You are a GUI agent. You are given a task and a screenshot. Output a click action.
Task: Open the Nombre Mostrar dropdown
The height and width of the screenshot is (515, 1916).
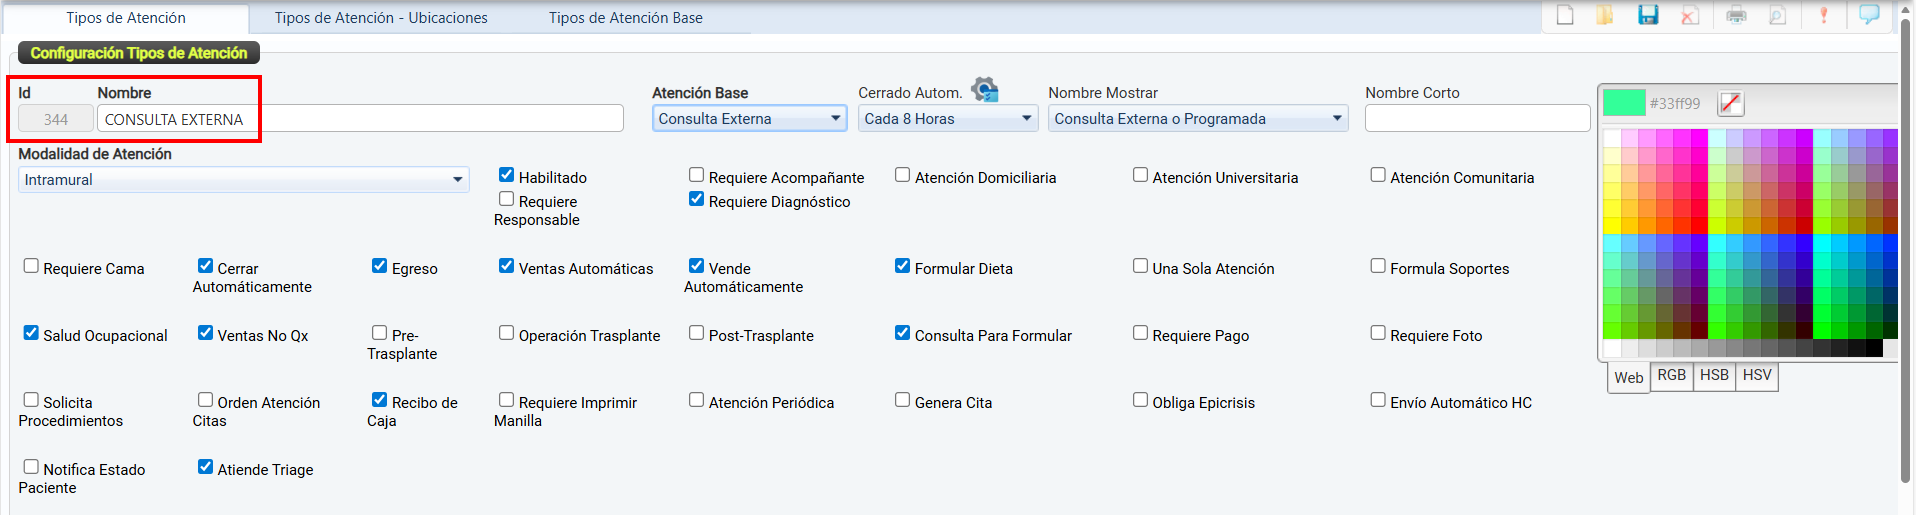pos(1197,119)
